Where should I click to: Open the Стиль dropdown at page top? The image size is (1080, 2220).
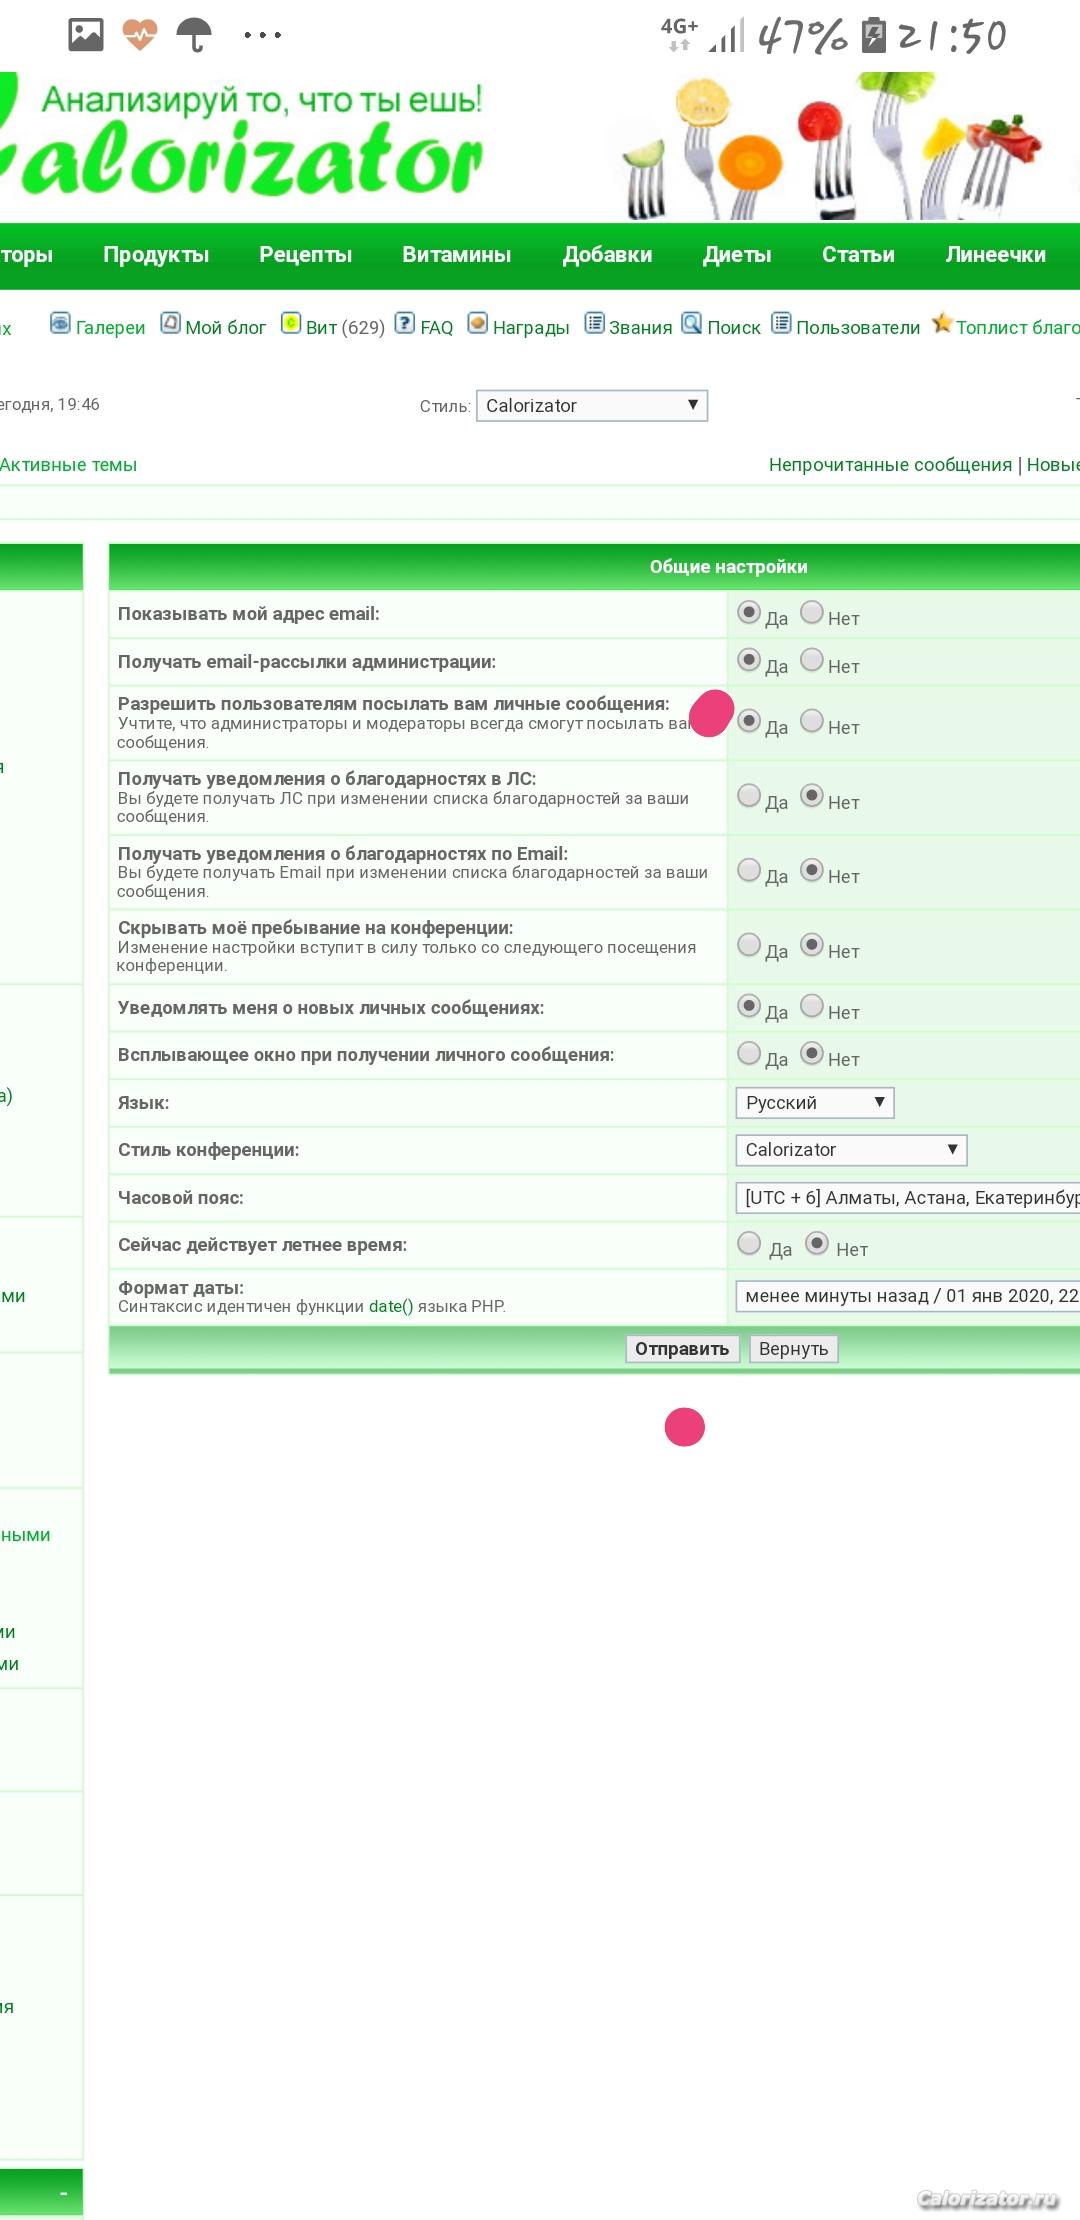coord(592,406)
